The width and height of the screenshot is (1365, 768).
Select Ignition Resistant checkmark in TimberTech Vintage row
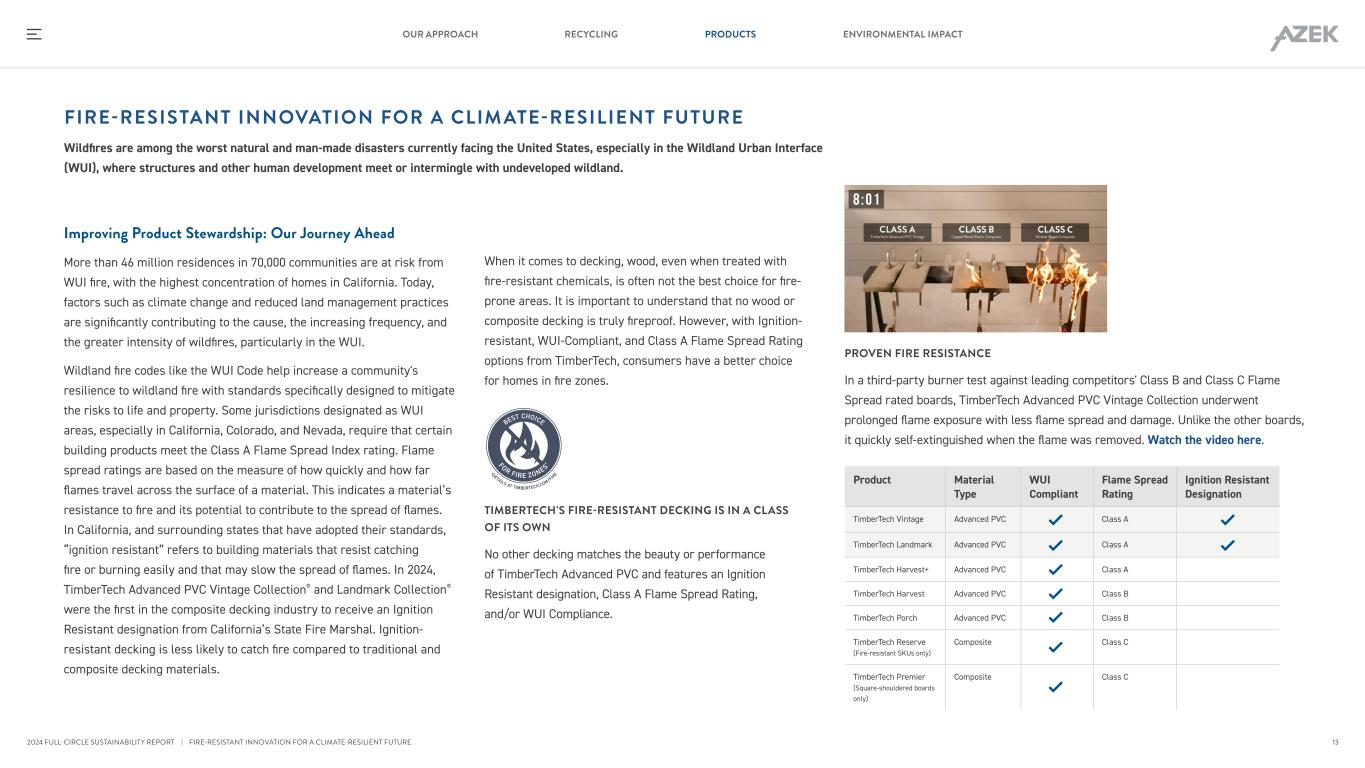click(1227, 520)
